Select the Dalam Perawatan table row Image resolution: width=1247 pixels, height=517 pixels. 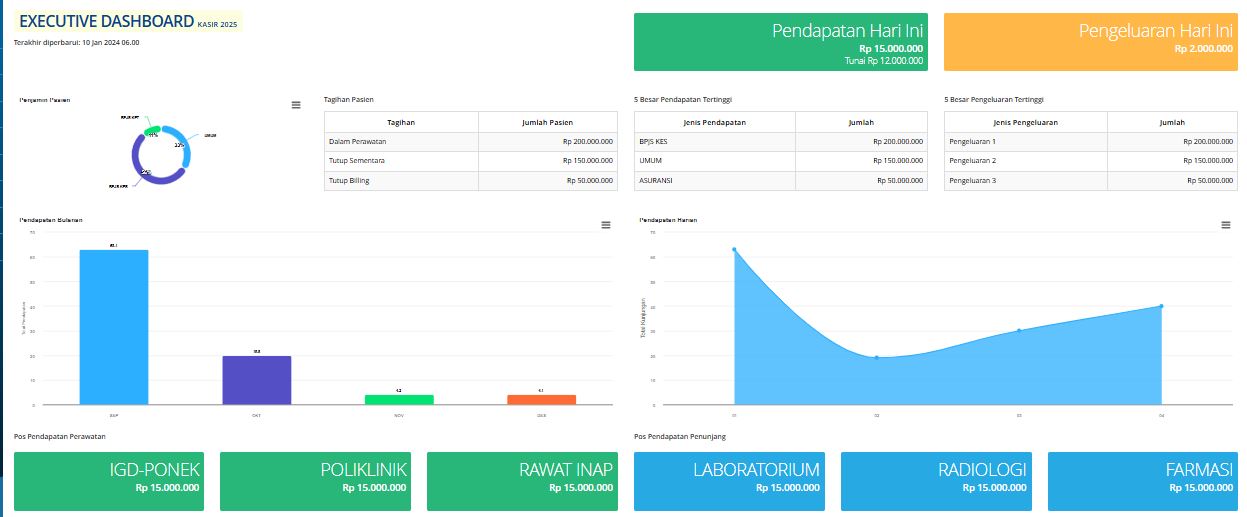click(x=471, y=142)
